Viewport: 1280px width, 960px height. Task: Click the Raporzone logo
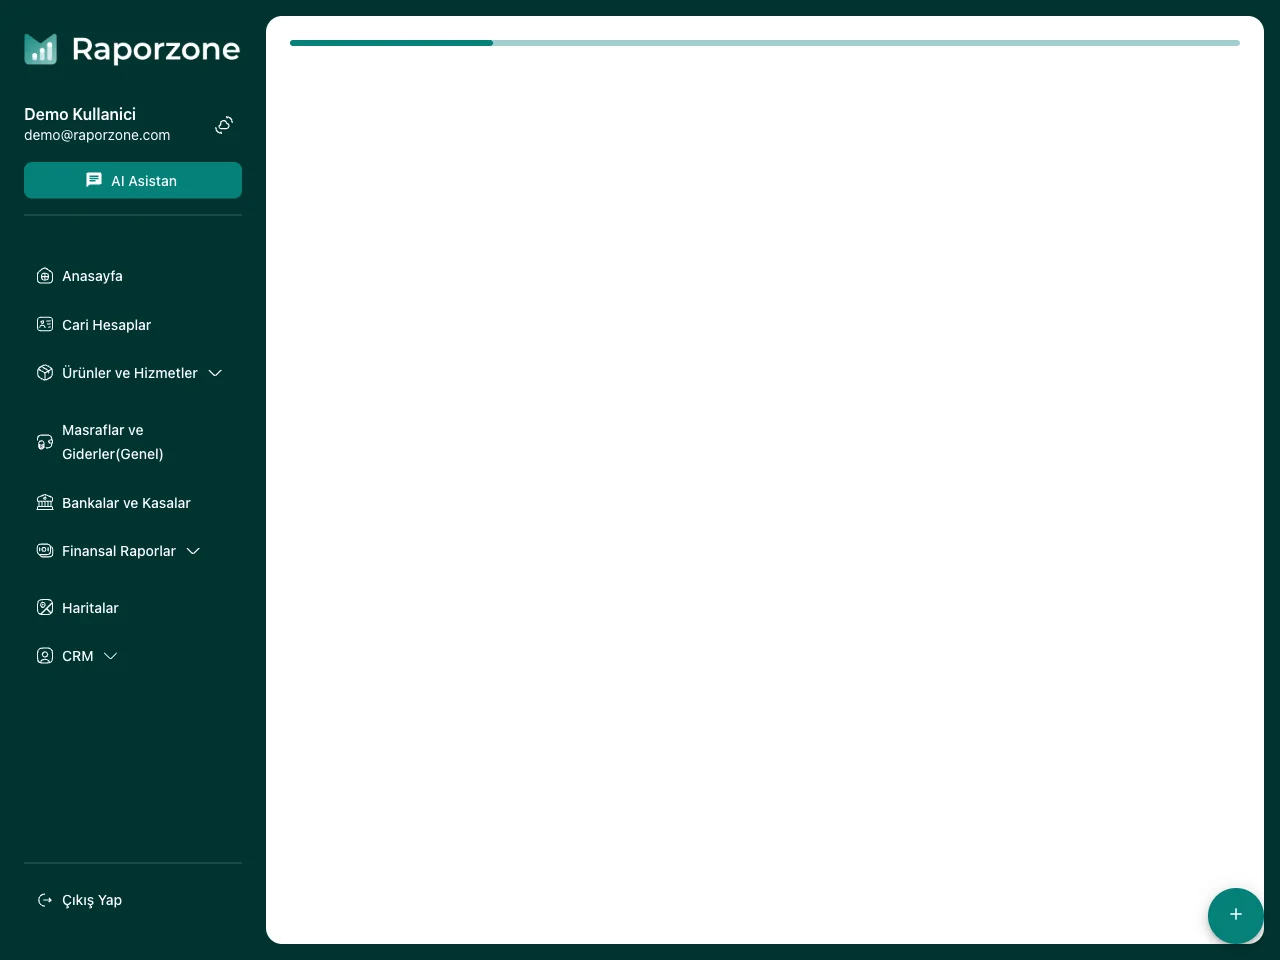click(x=132, y=49)
